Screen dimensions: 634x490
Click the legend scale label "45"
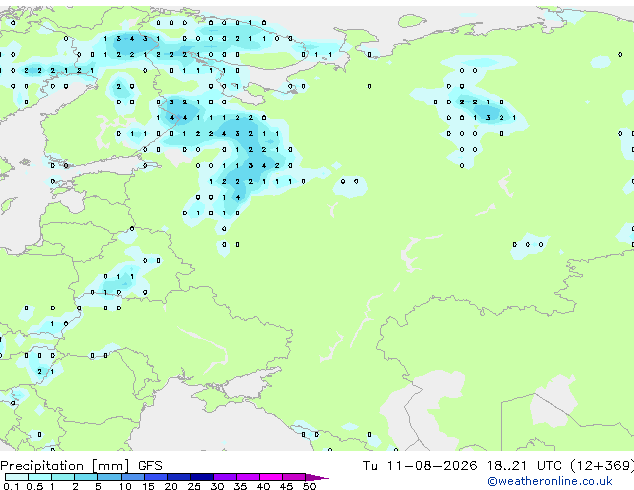pos(286,486)
